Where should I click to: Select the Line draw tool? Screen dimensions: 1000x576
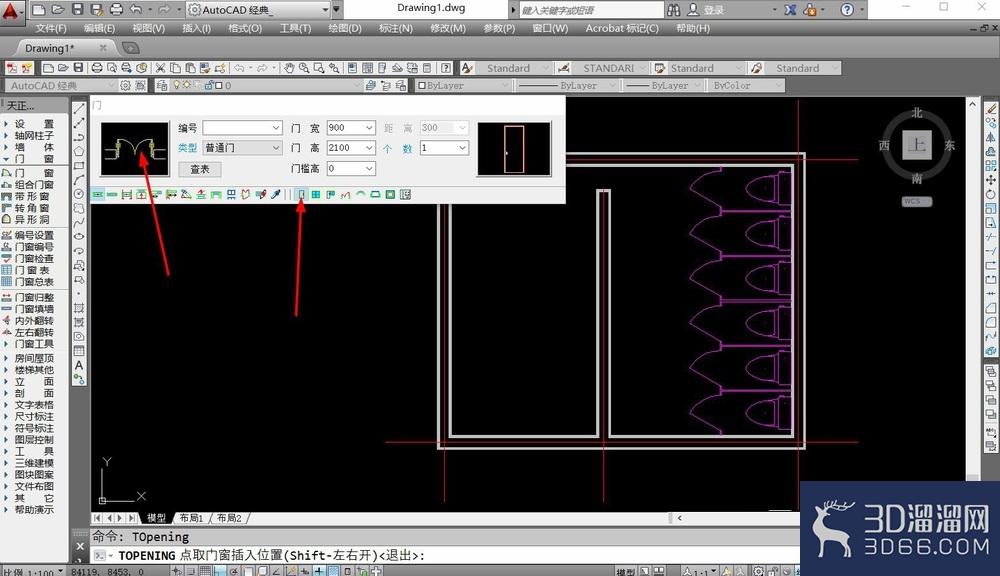click(x=79, y=109)
